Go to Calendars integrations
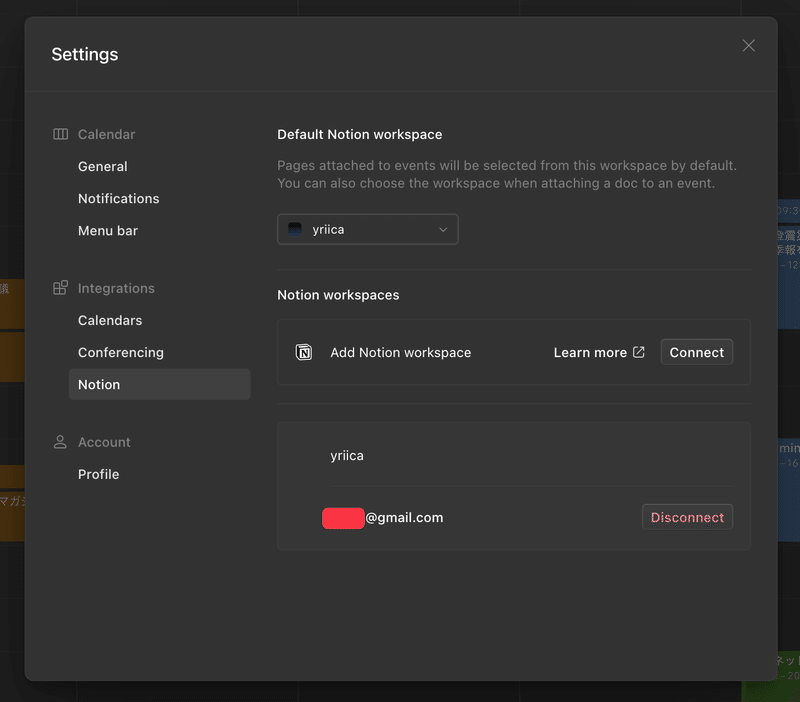 tap(110, 320)
